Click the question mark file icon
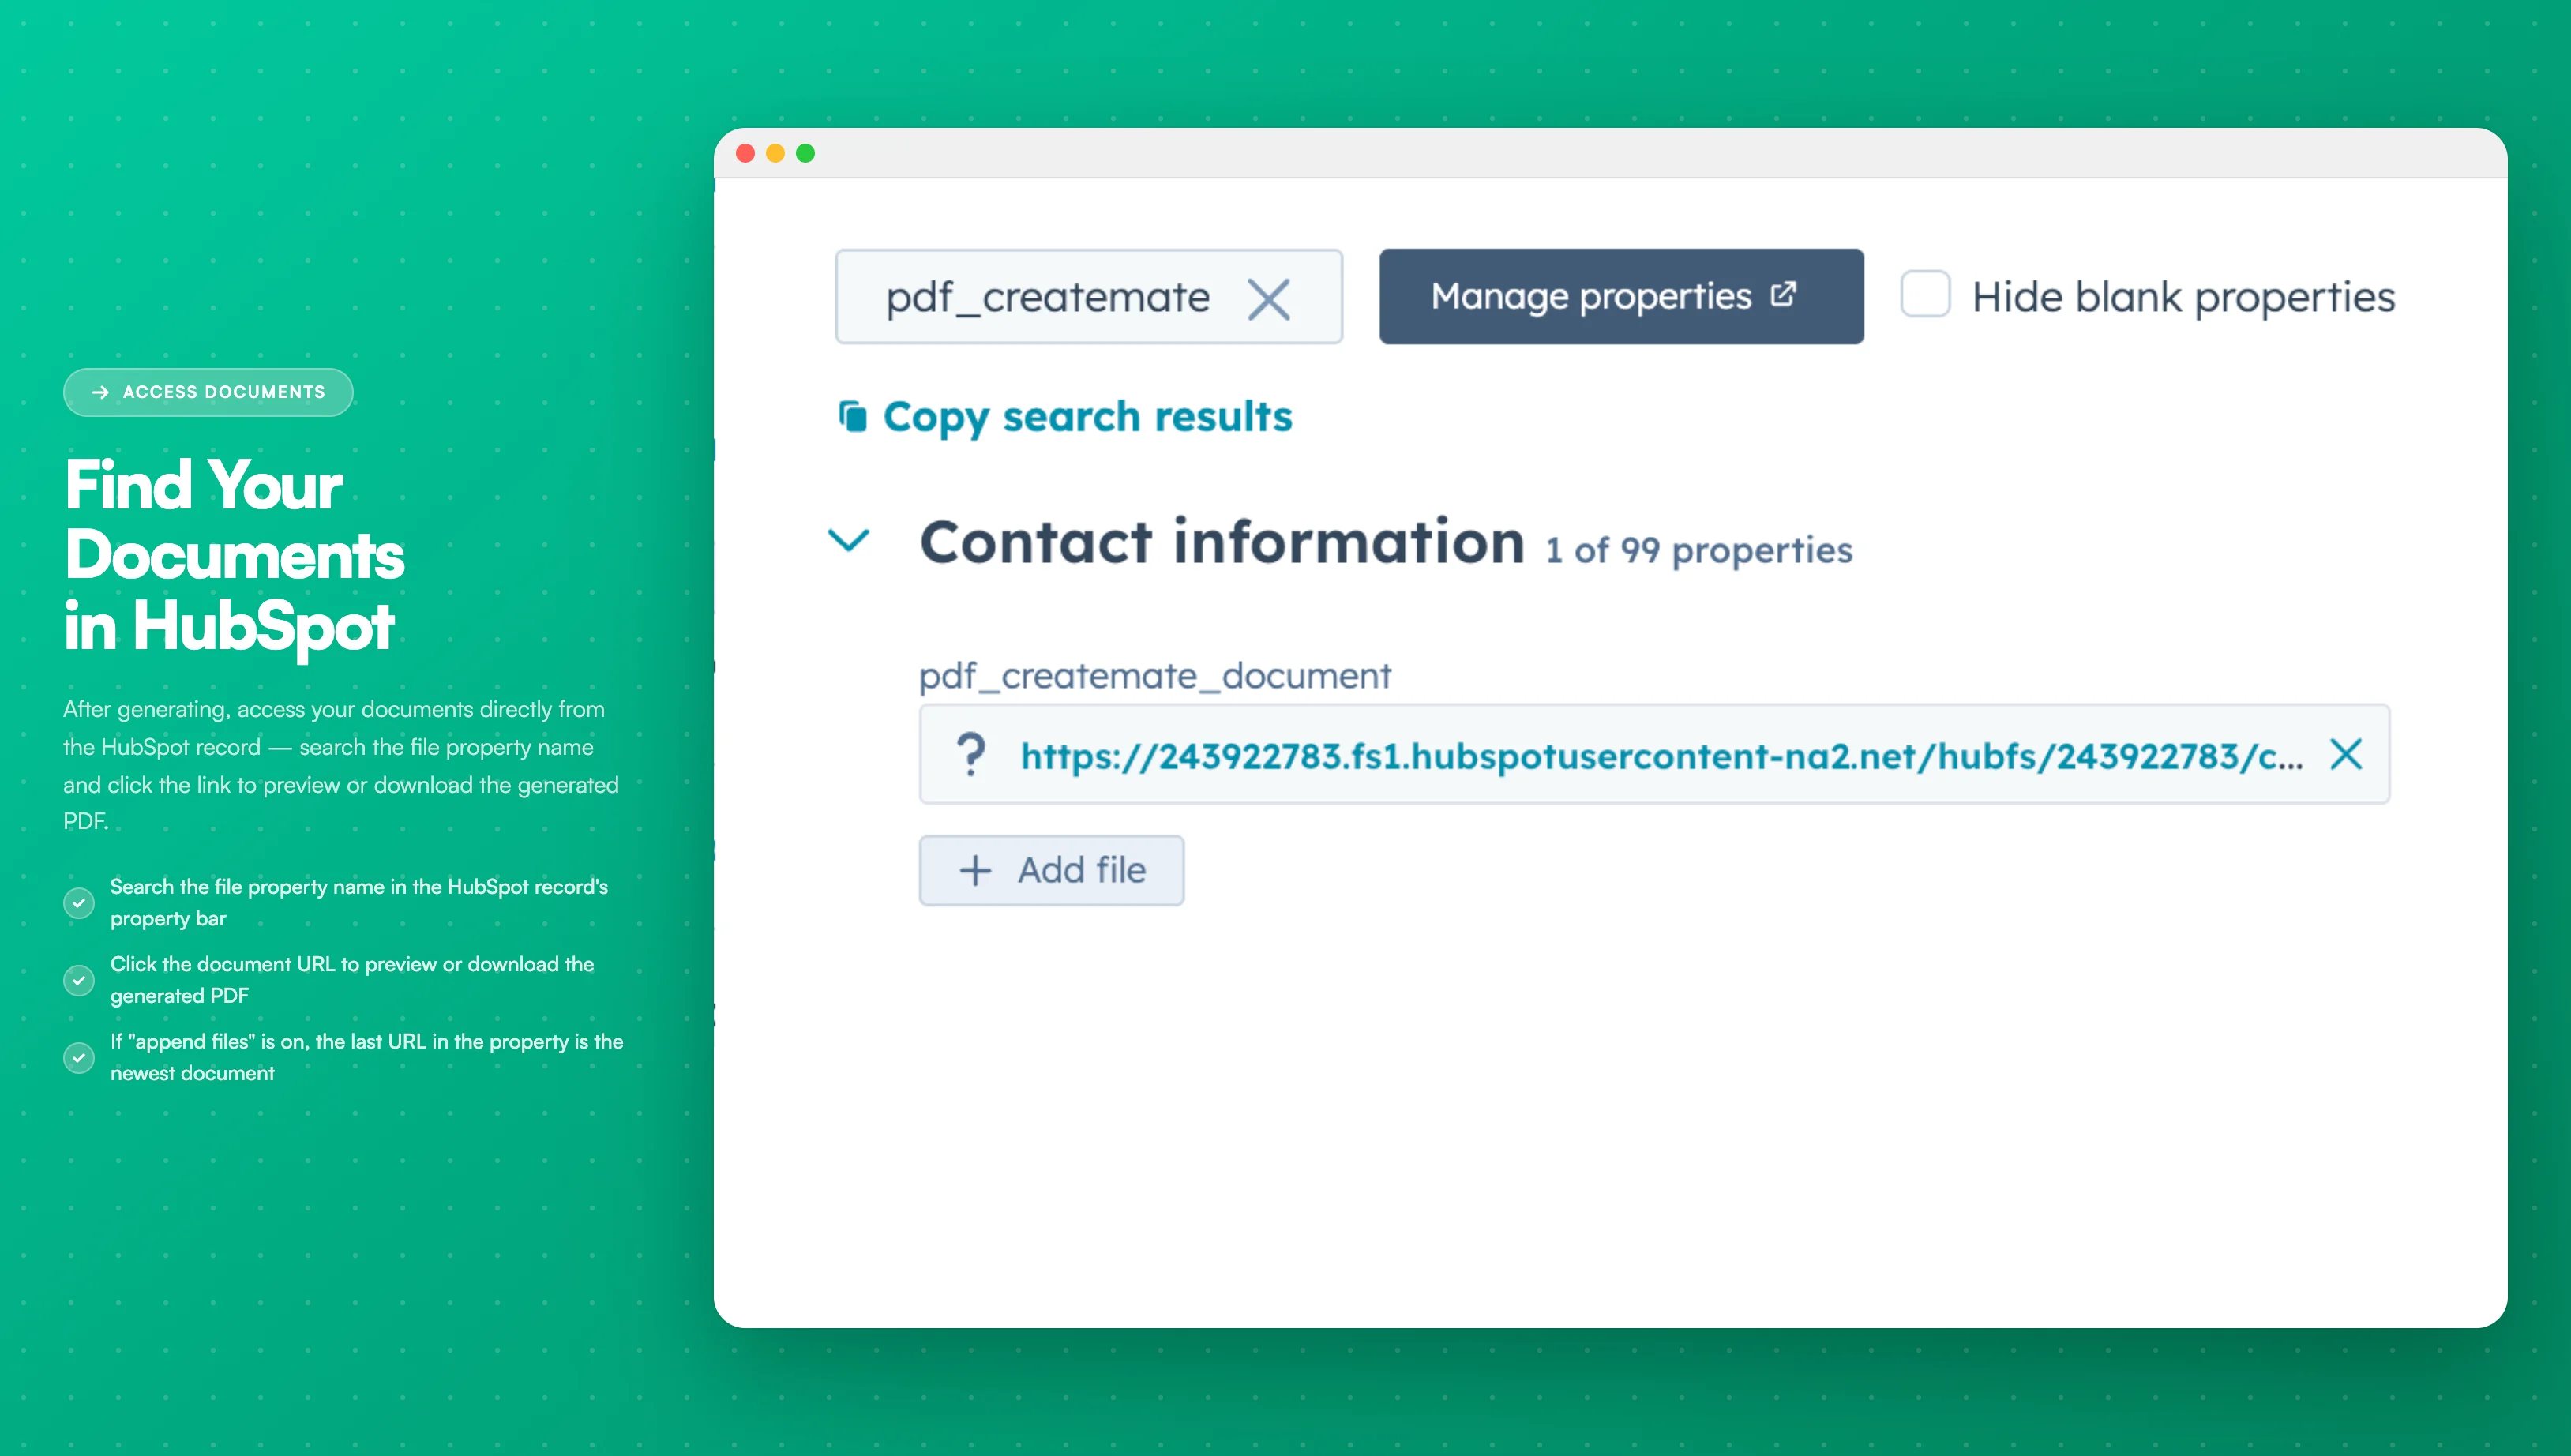 [970, 754]
